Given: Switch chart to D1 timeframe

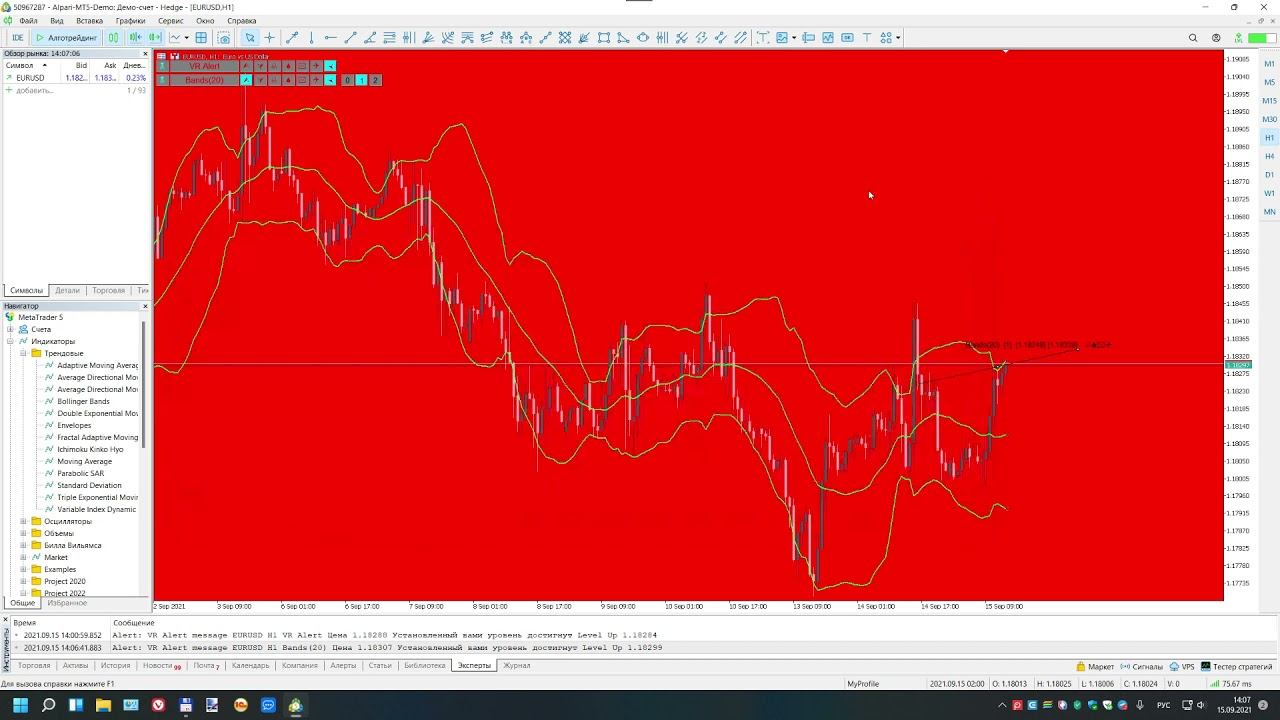Looking at the screenshot, I should (1270, 175).
